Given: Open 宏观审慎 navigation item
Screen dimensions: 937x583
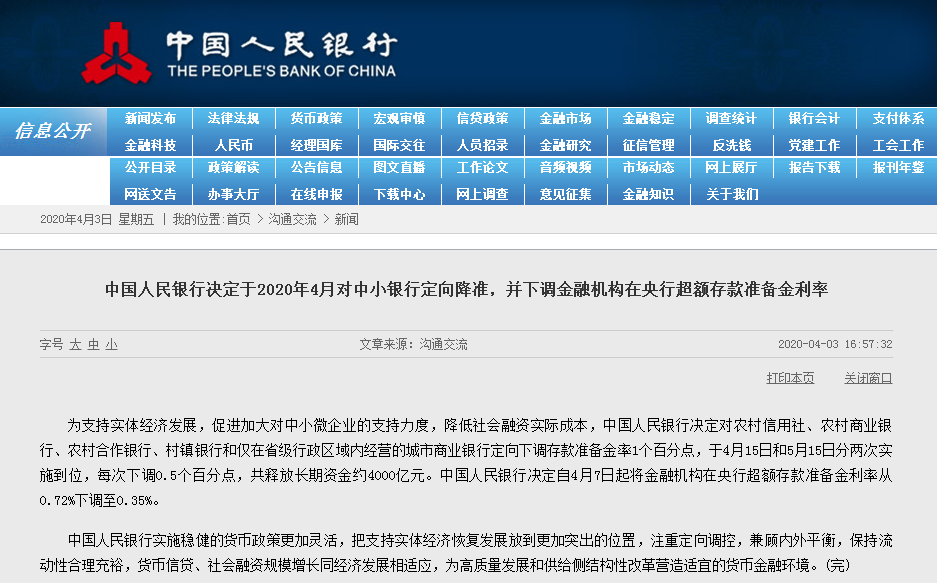Looking at the screenshot, I should (399, 118).
